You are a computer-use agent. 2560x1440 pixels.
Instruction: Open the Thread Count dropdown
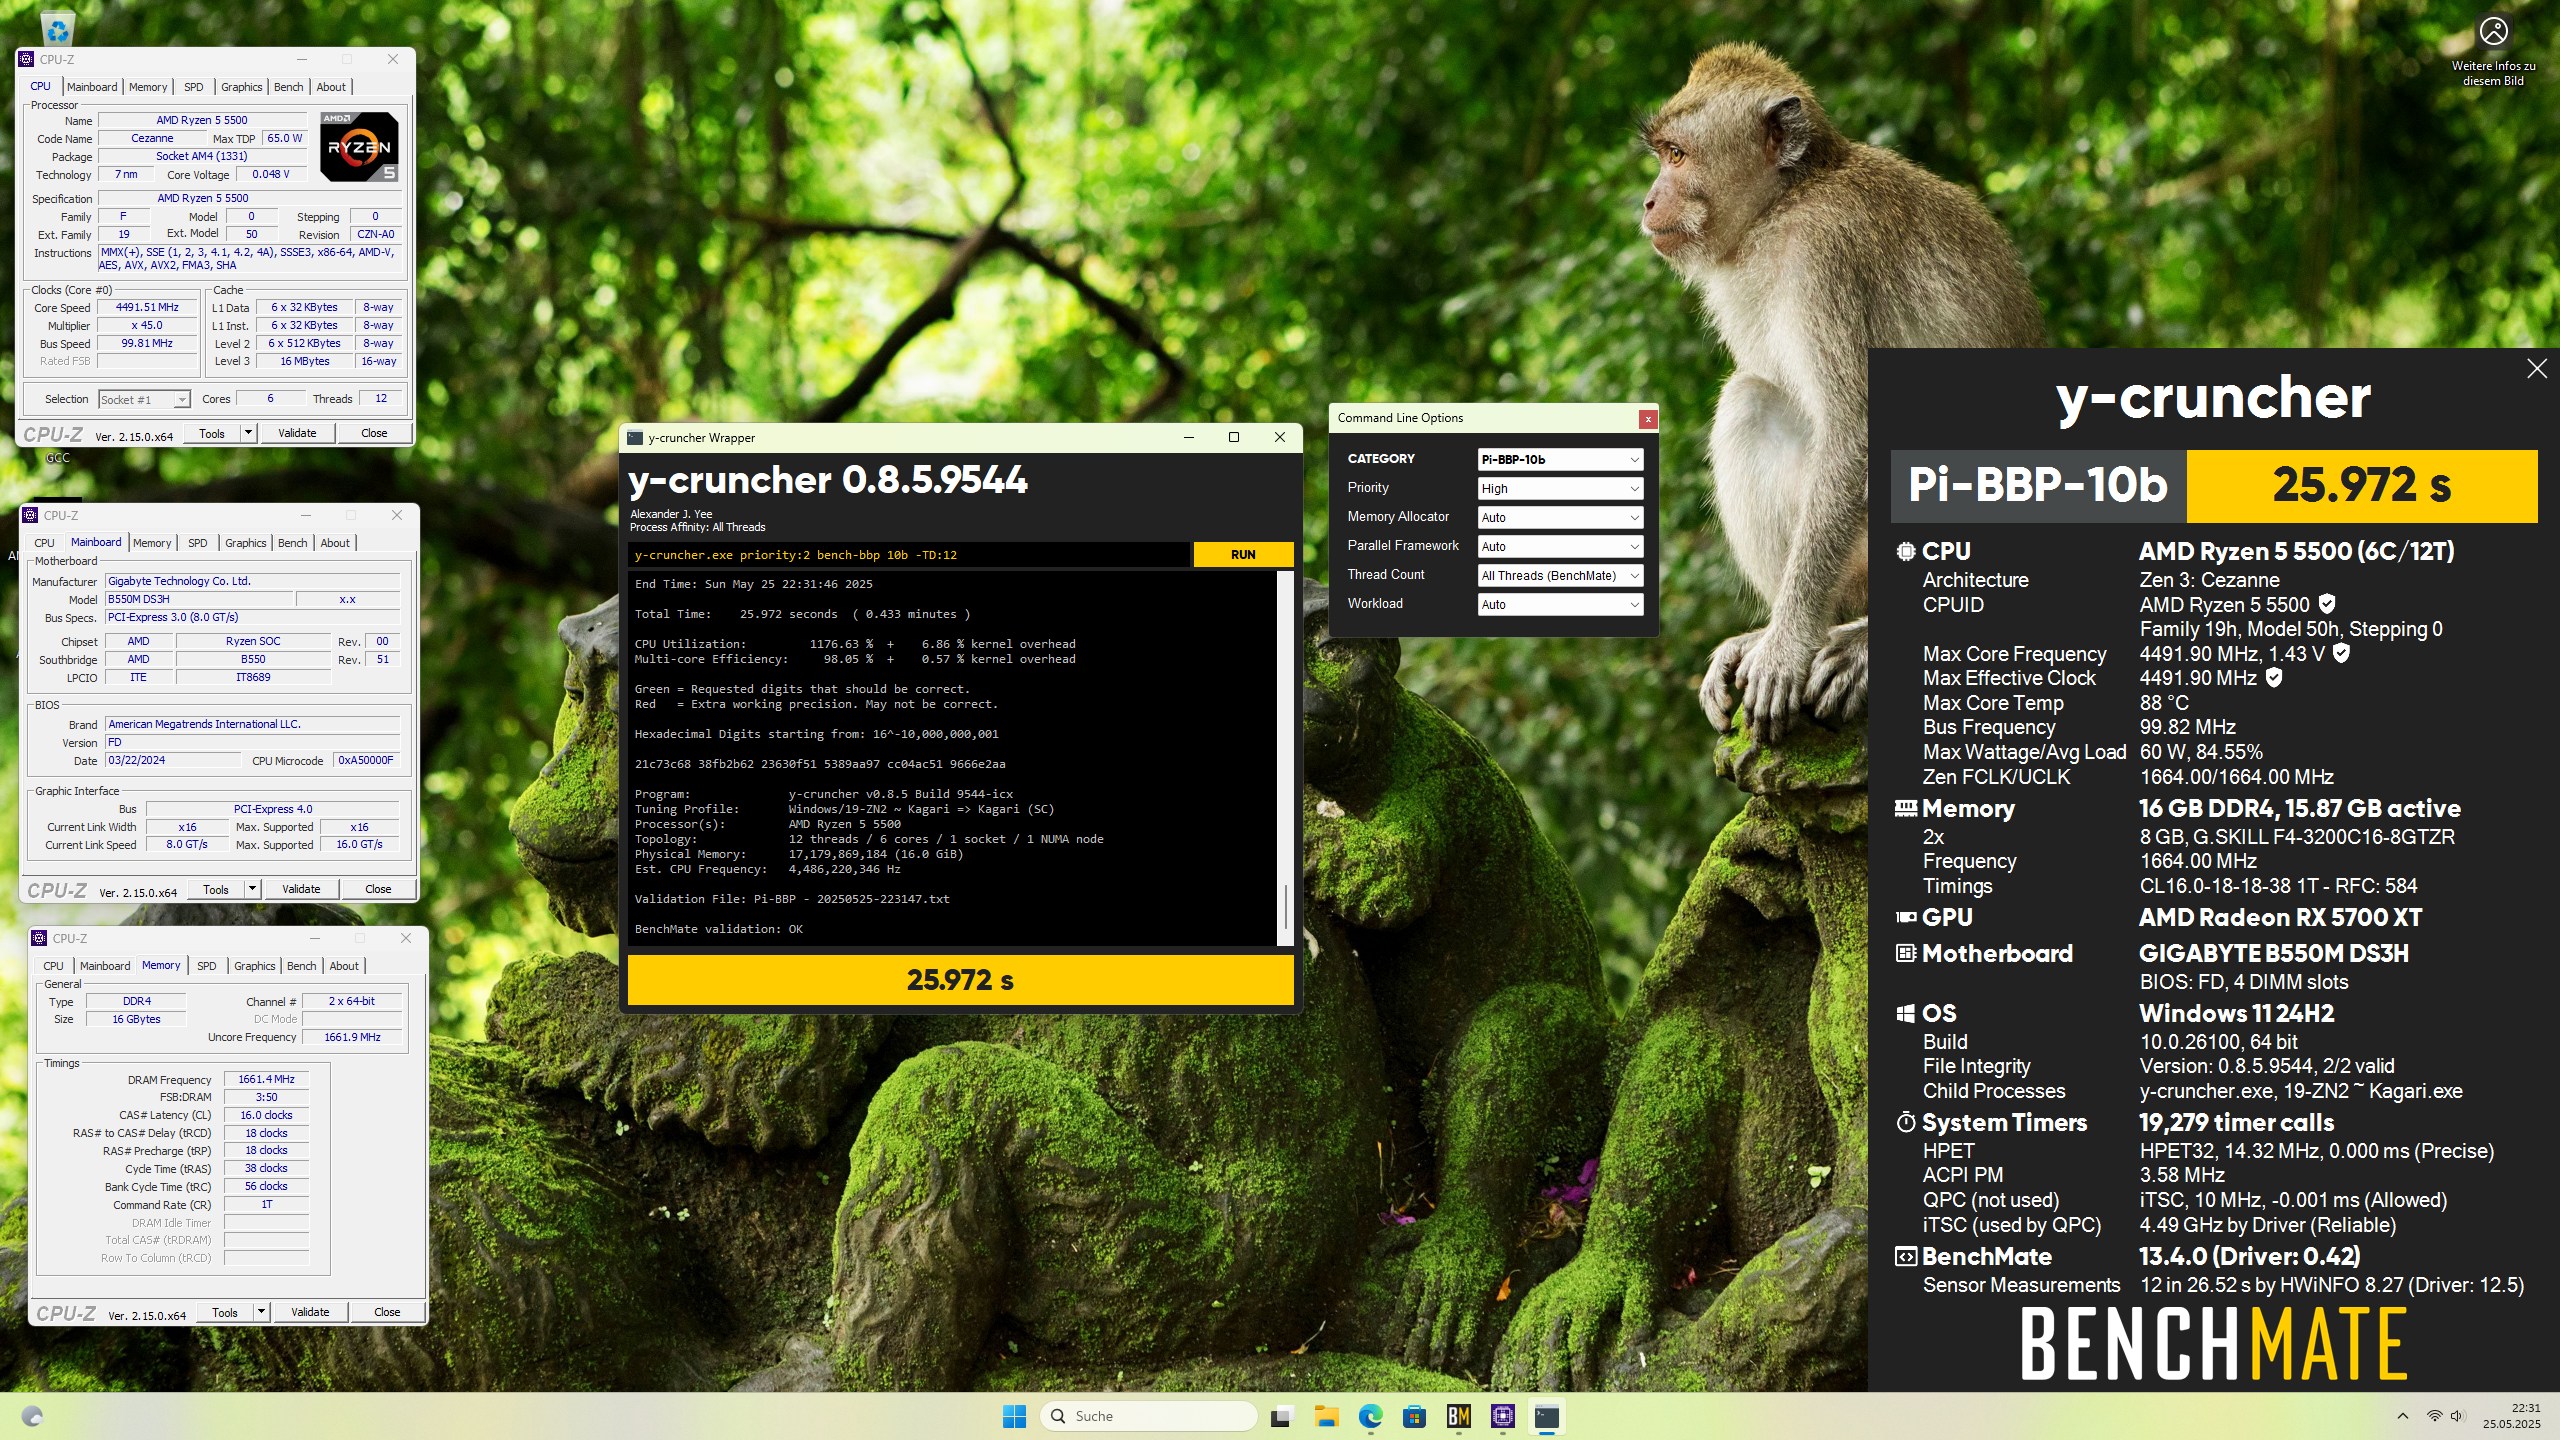(x=1560, y=575)
